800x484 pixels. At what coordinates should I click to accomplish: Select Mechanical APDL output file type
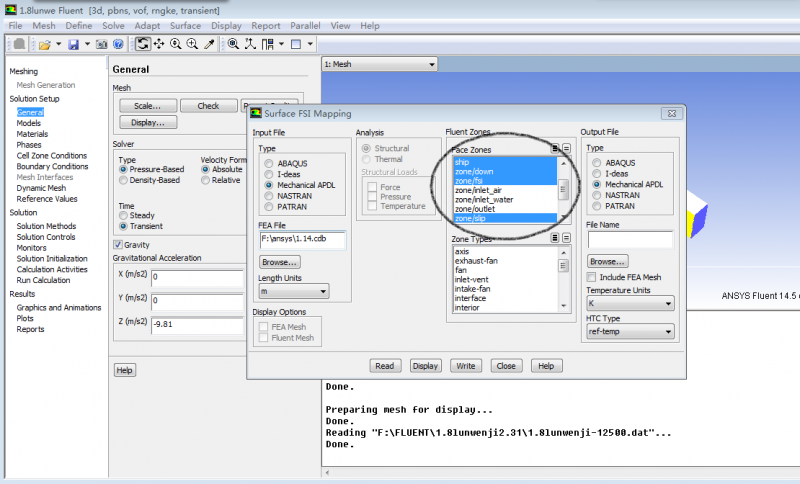(x=596, y=184)
